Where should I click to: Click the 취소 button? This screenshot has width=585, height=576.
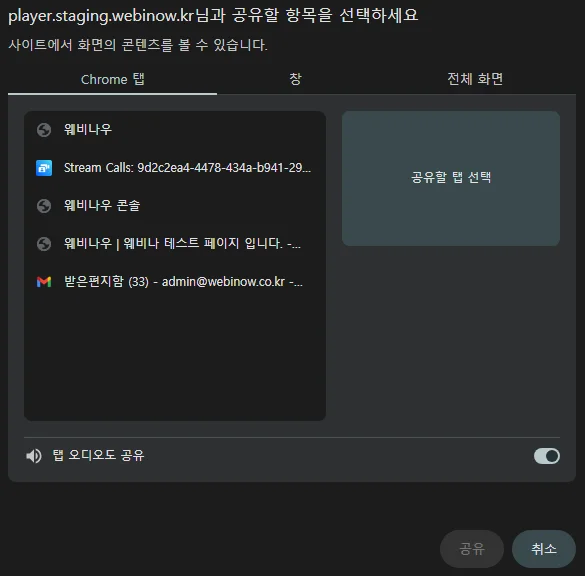click(544, 549)
